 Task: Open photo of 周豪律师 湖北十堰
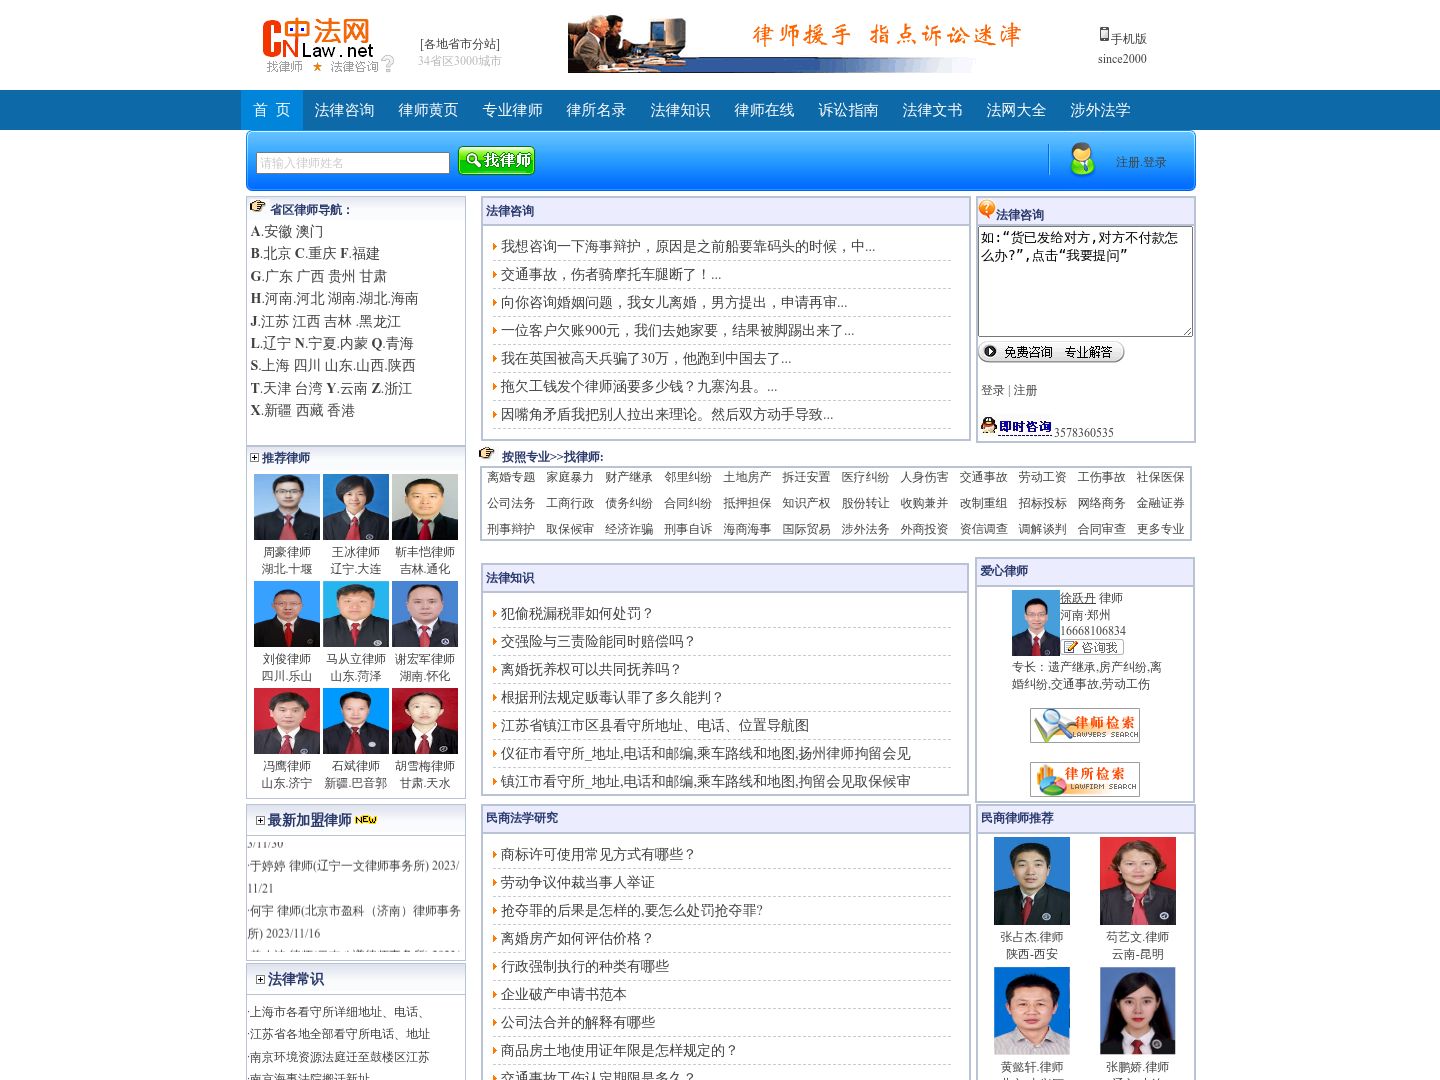287,507
